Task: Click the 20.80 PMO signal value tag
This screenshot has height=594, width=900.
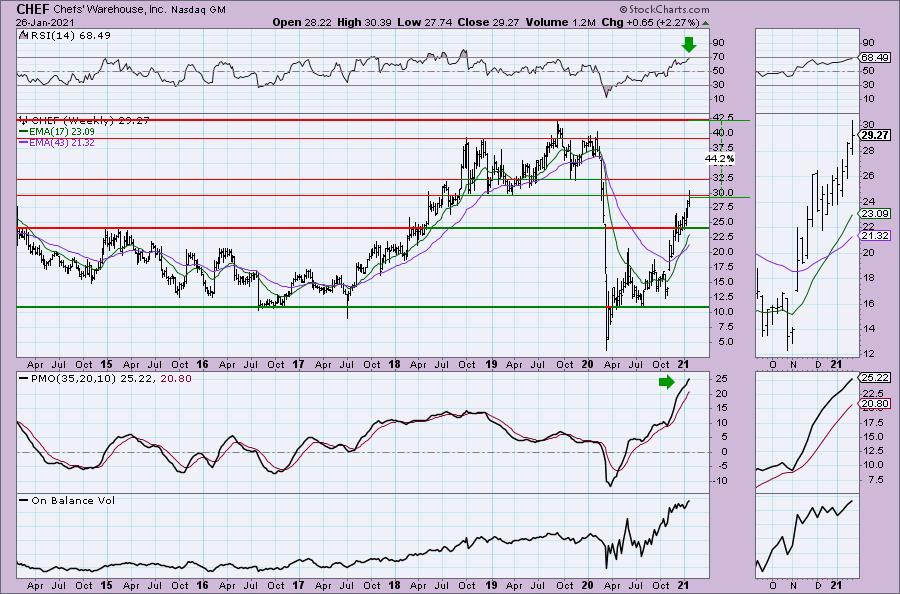Action: [x=875, y=404]
